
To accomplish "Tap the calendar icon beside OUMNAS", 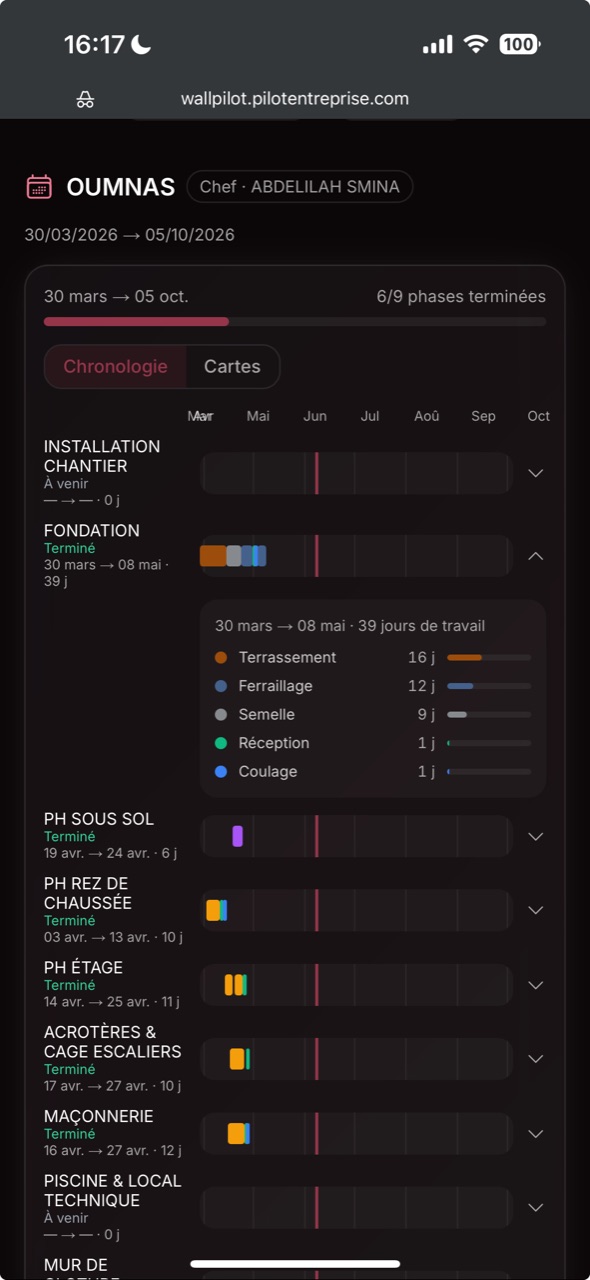I will [x=39, y=187].
